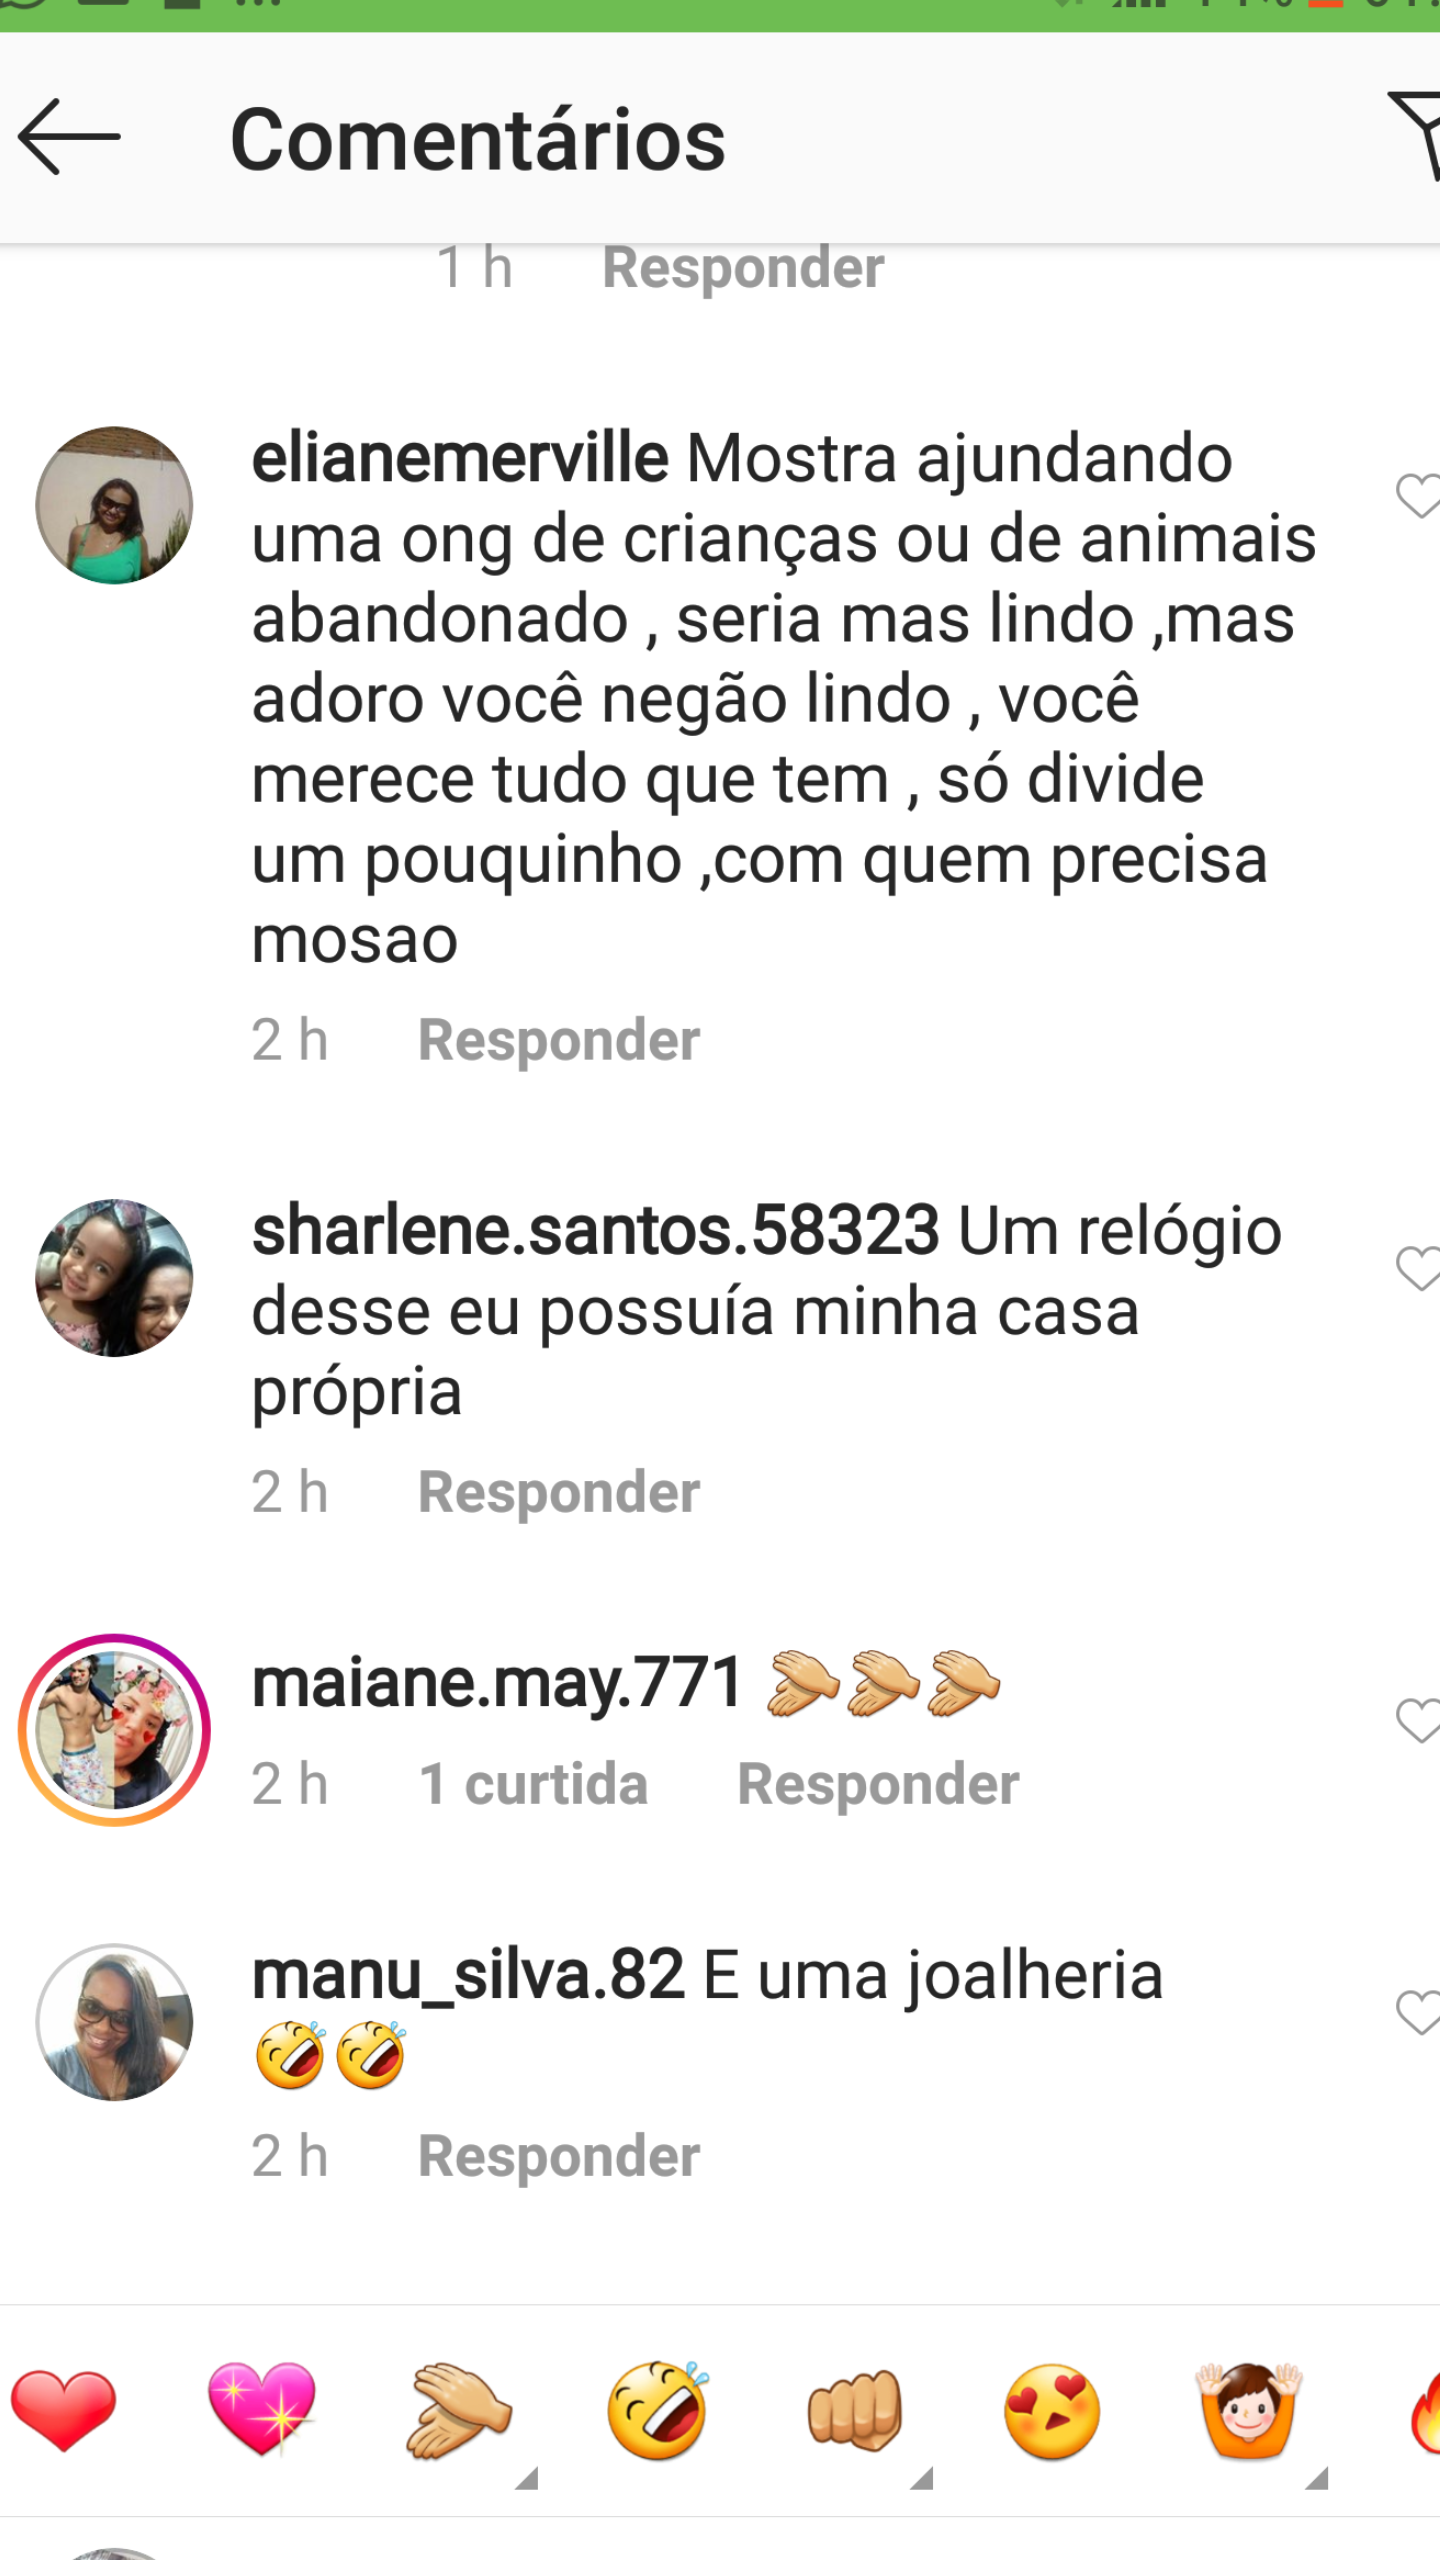
Task: Like elianemerville's comment with heart
Action: [x=1418, y=496]
